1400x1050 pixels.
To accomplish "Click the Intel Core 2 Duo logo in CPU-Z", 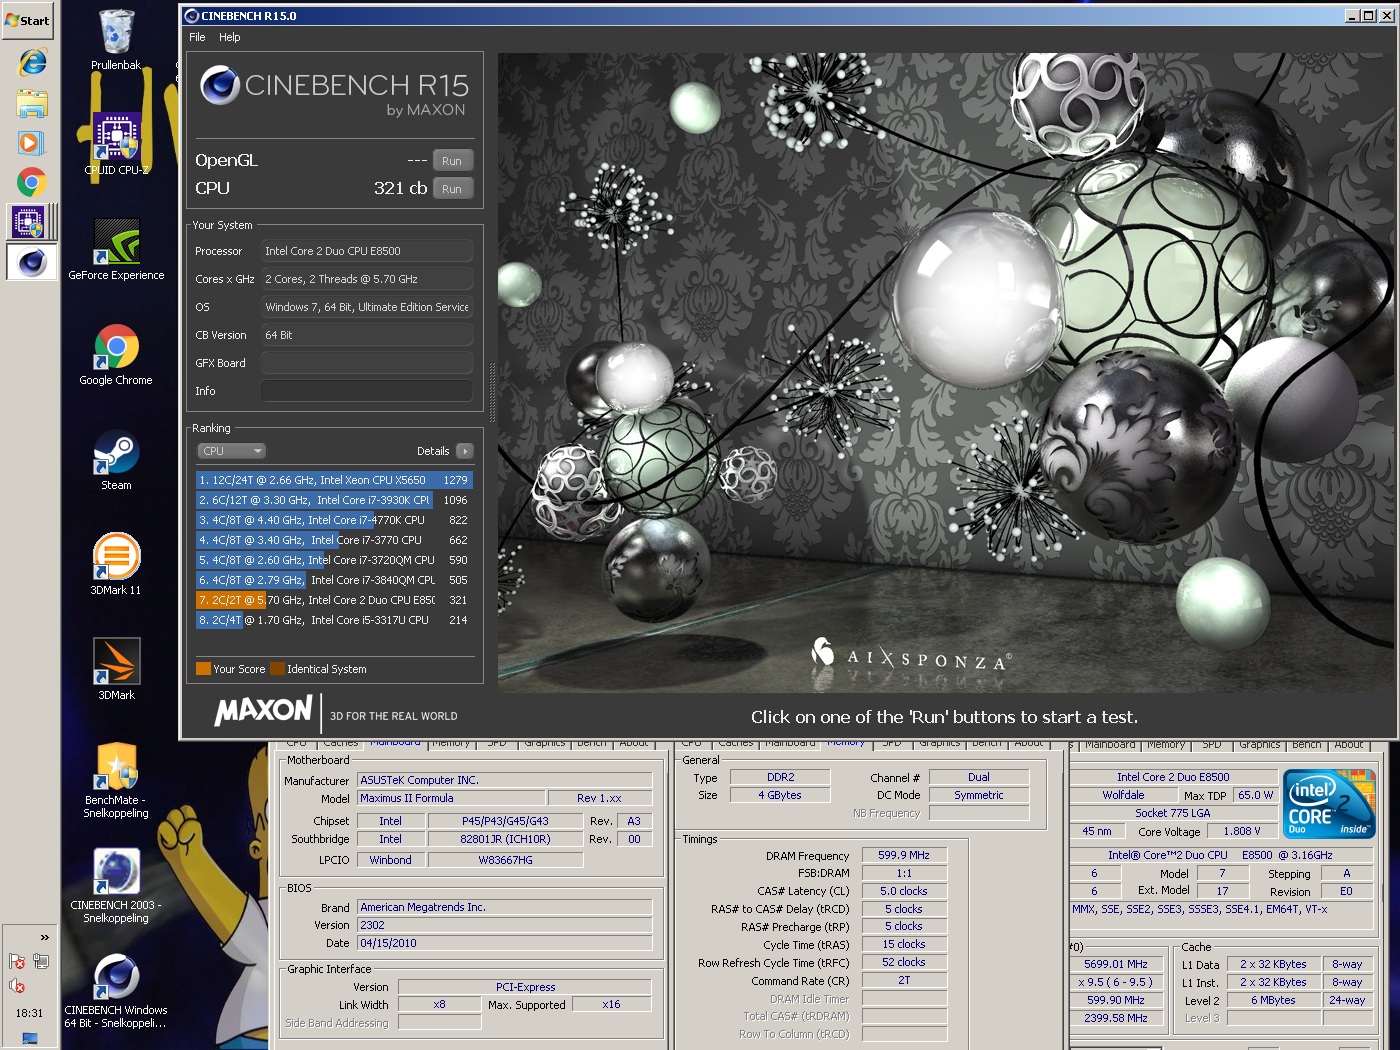I will coord(1329,804).
